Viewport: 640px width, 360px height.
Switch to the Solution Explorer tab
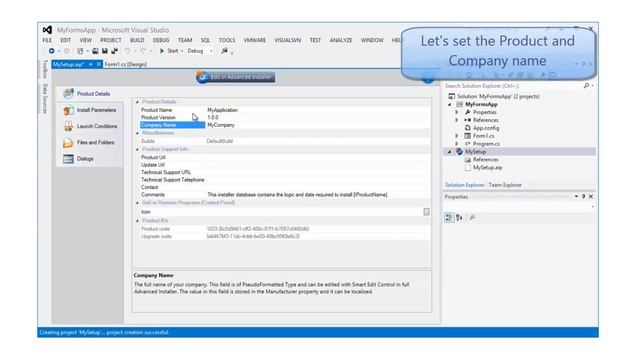[464, 185]
